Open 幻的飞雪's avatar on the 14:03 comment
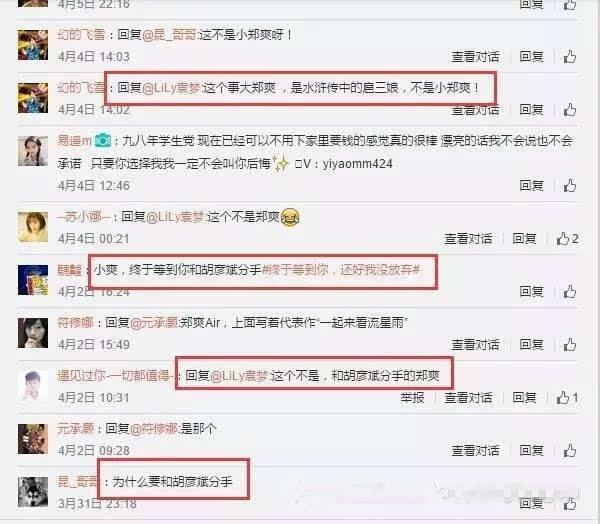 pyautogui.click(x=33, y=45)
